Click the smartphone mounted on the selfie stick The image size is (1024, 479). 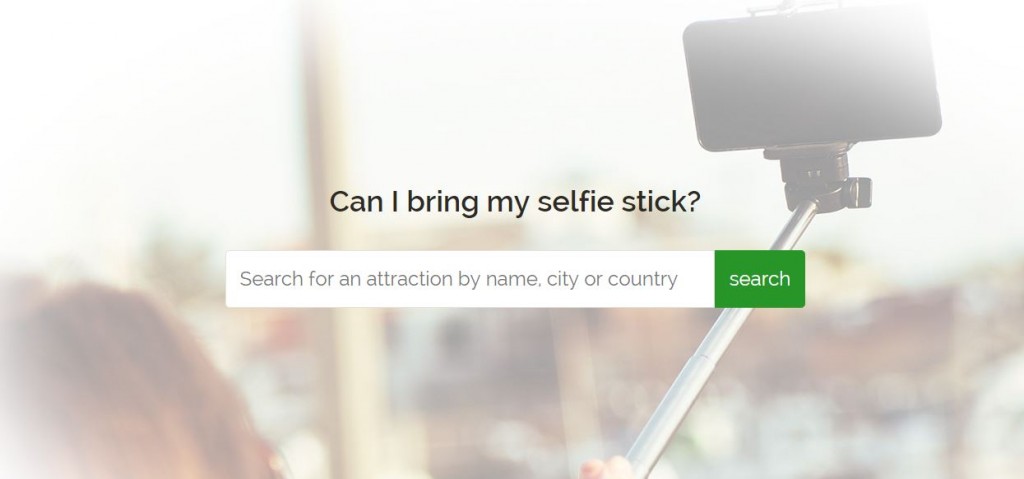click(x=812, y=77)
